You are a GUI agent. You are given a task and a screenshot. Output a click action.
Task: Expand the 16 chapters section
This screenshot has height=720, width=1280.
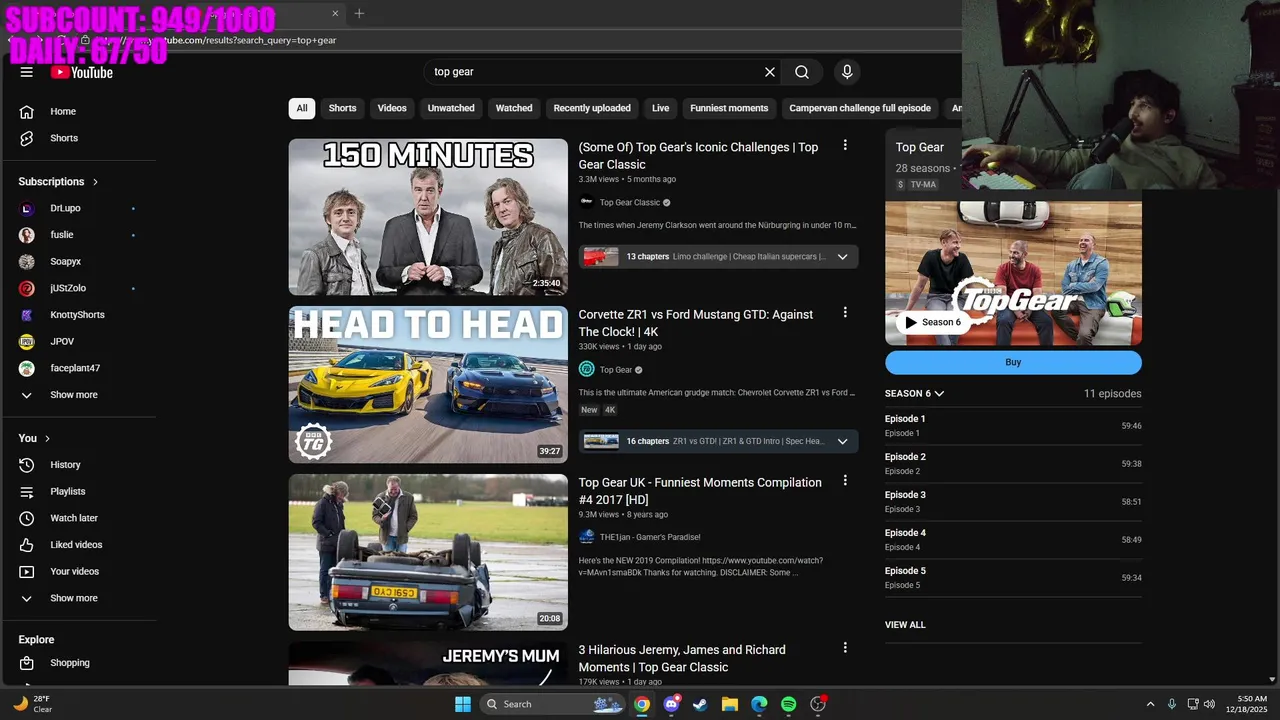(x=718, y=441)
